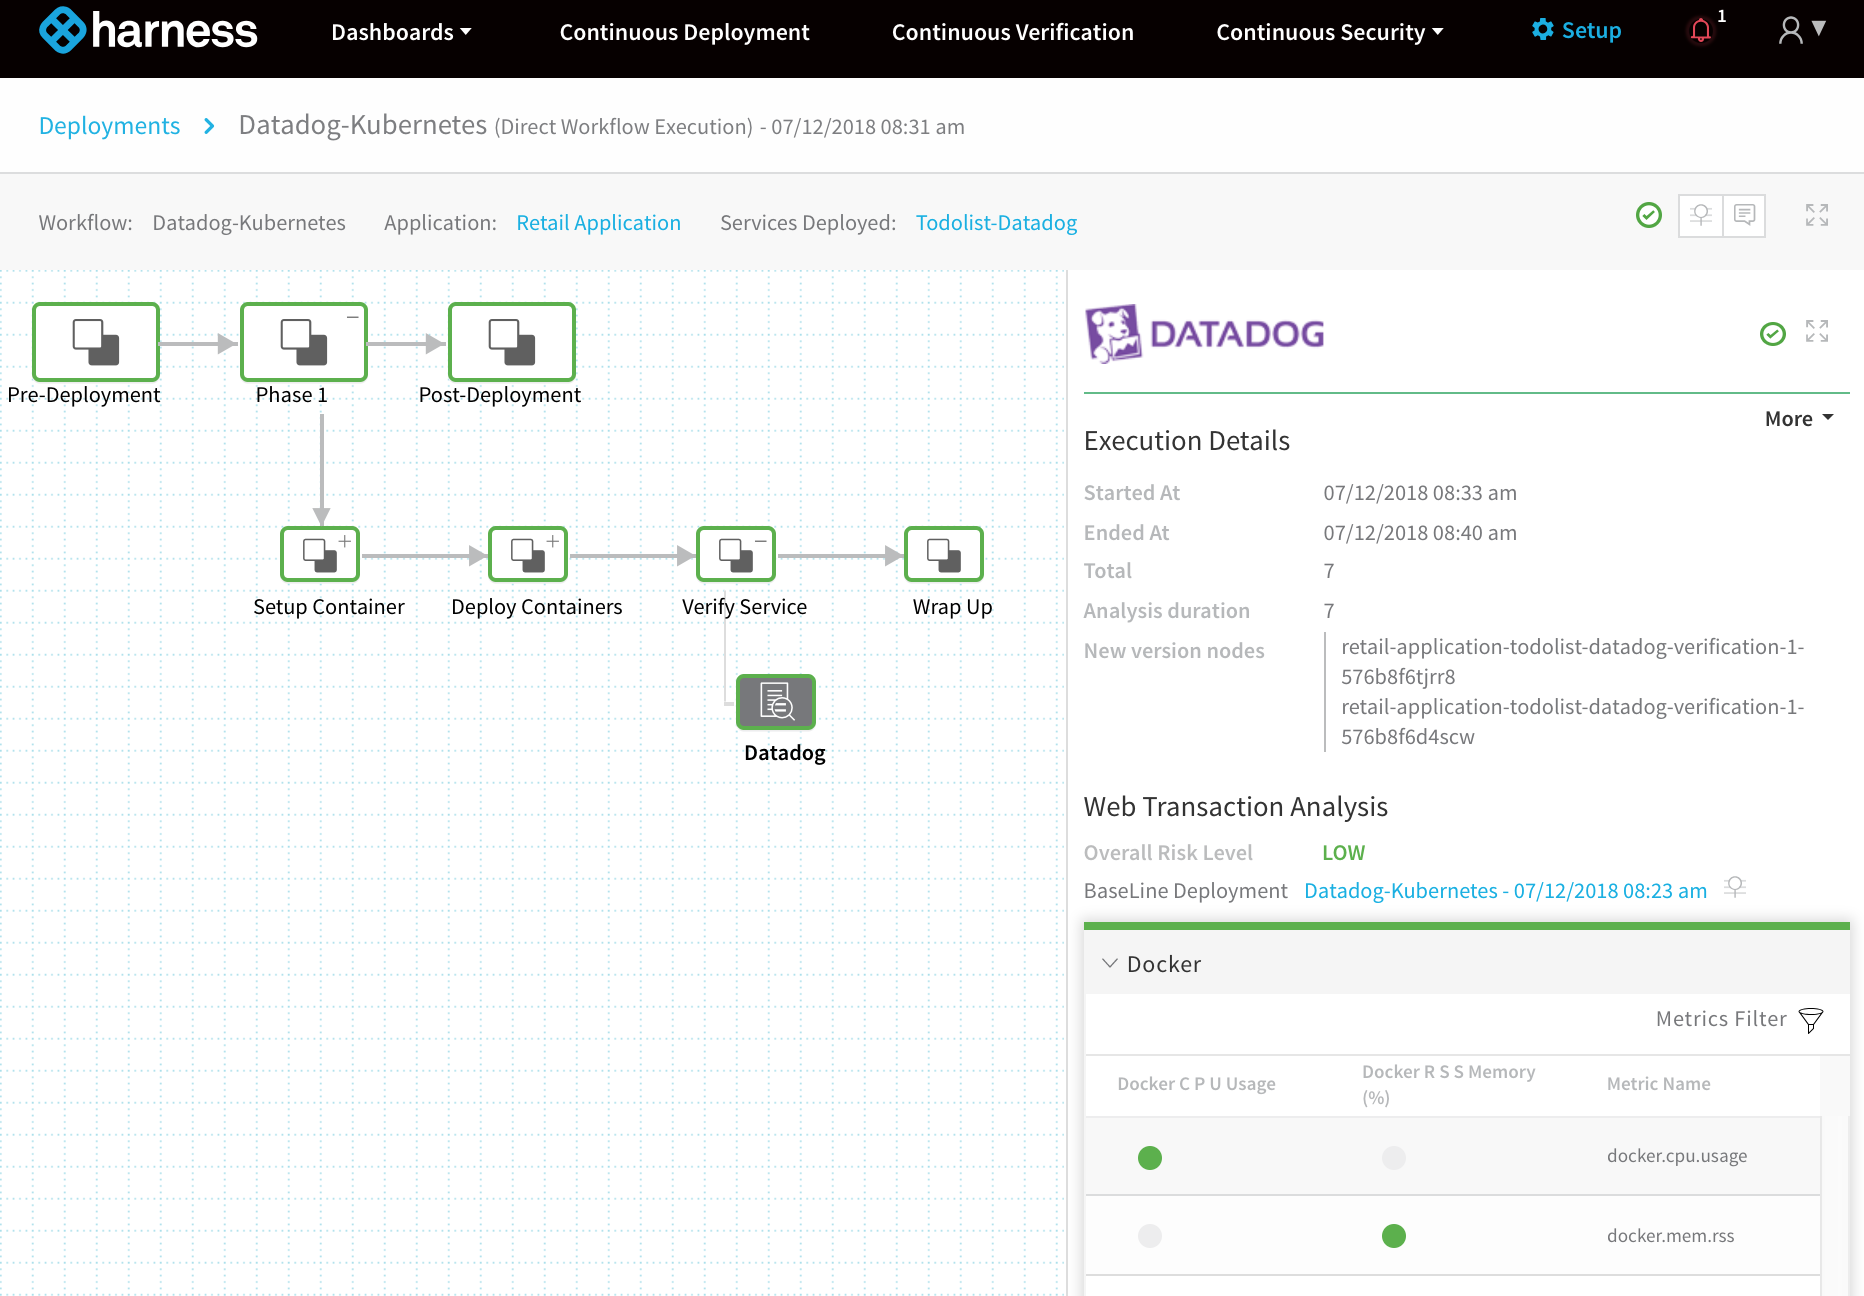
Task: Expand the Datadog details panel fullscreen
Action: (1816, 331)
